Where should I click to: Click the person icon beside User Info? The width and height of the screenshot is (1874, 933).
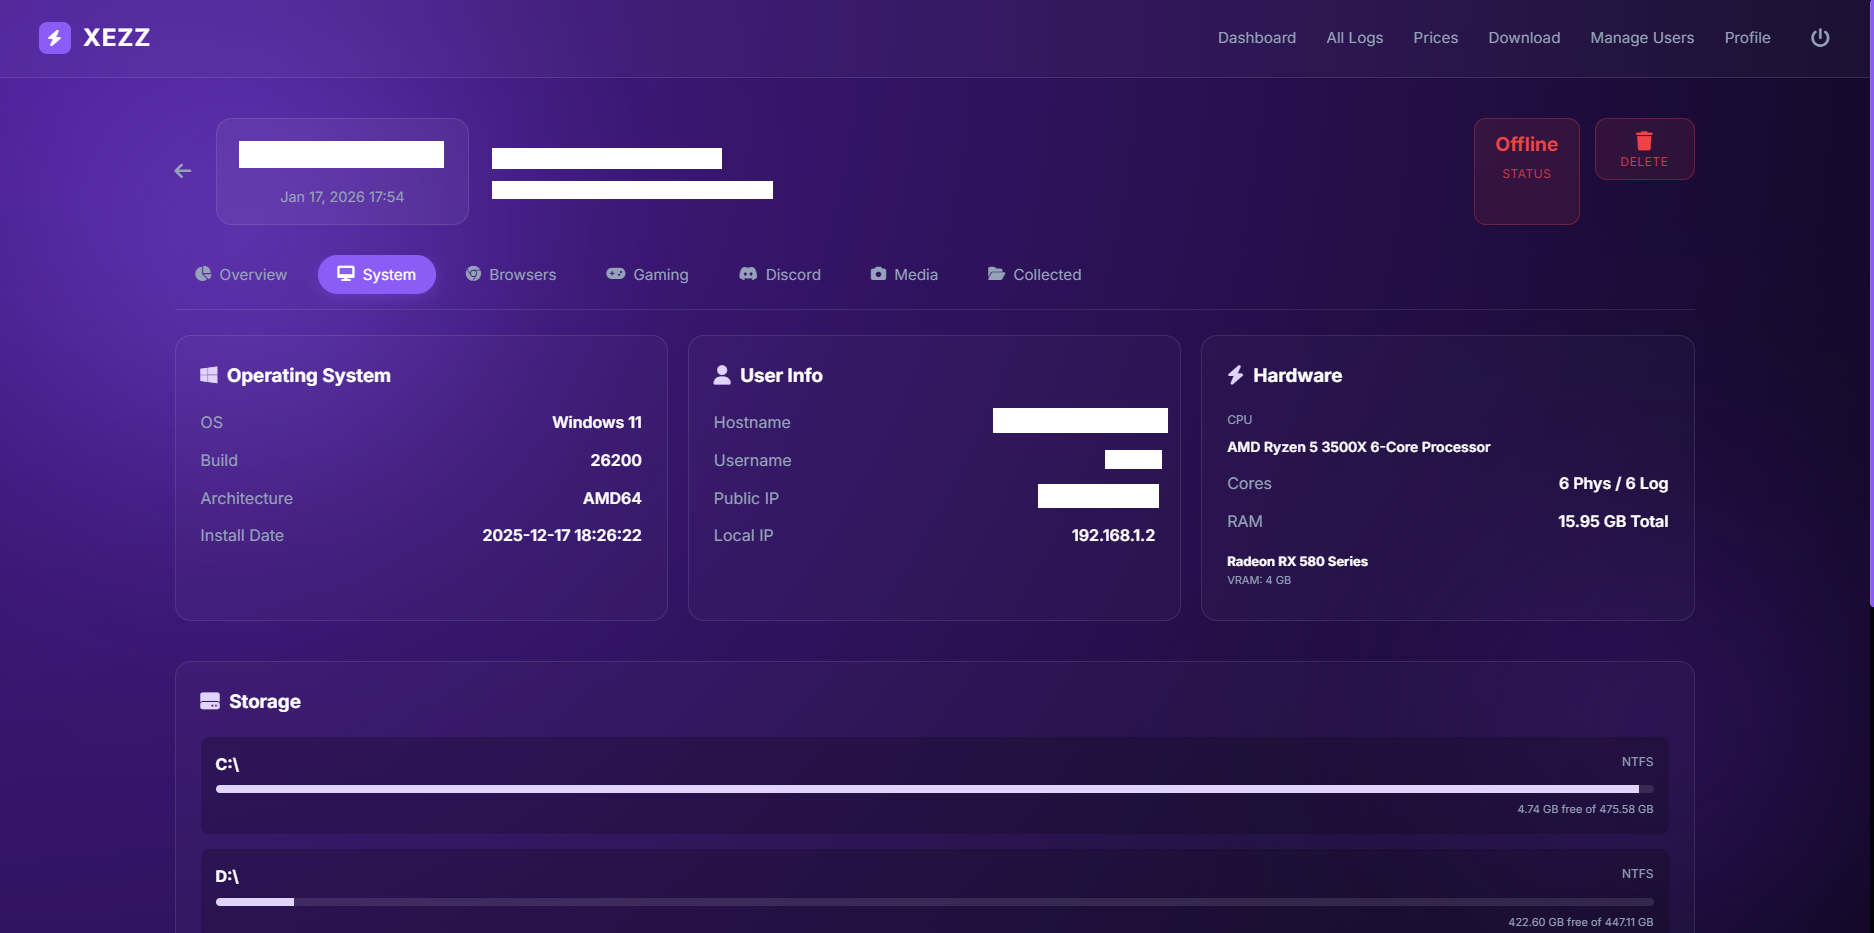pyautogui.click(x=722, y=375)
